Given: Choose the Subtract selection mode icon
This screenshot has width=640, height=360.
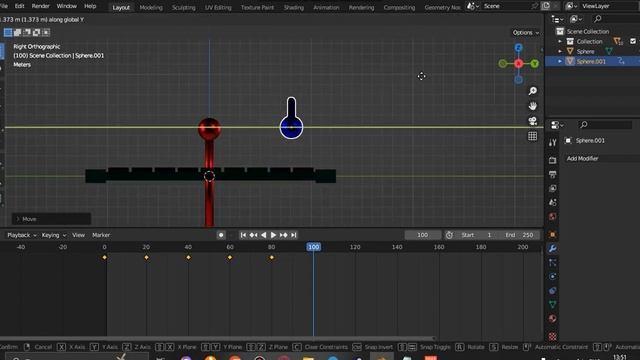Looking at the screenshot, I should 27,32.
